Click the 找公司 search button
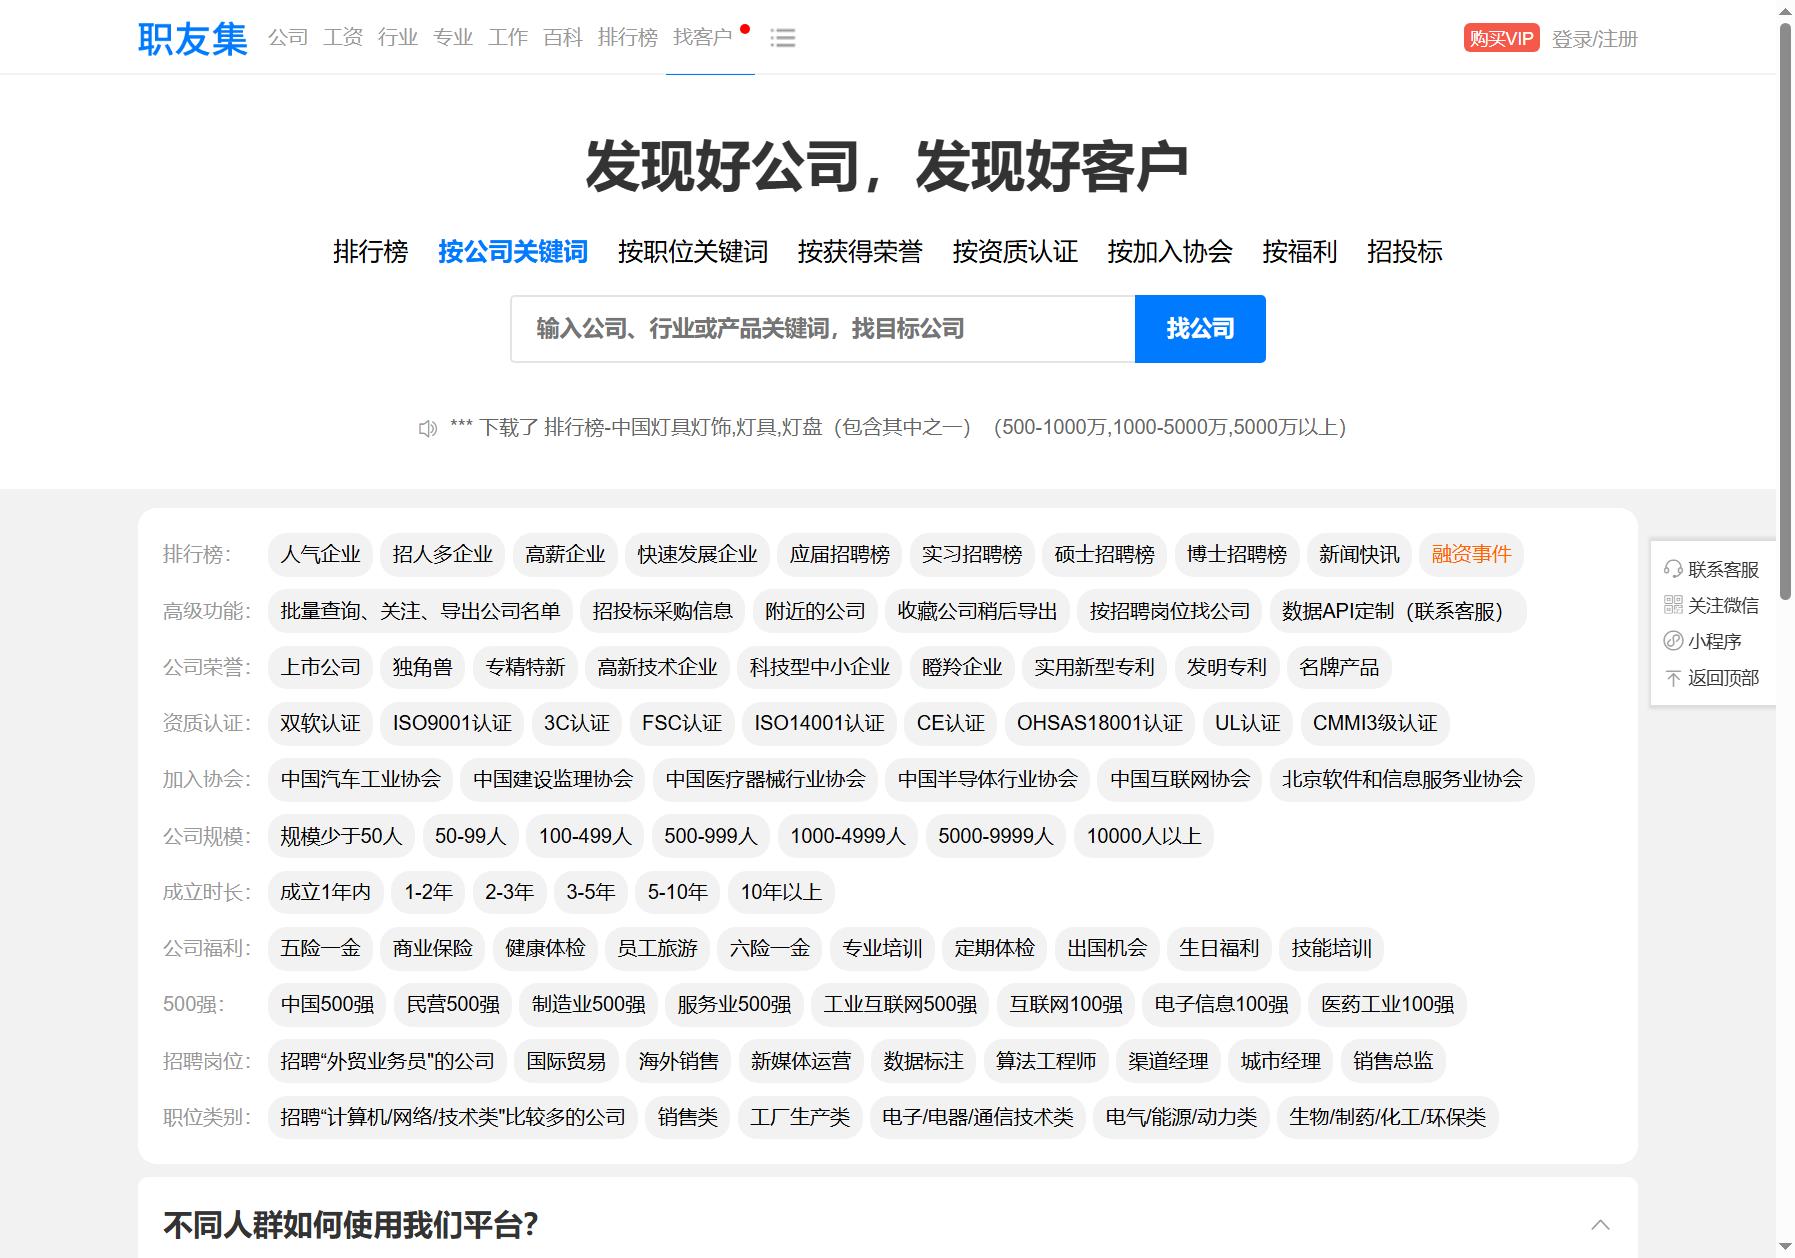Image resolution: width=1795 pixels, height=1258 pixels. point(1200,329)
